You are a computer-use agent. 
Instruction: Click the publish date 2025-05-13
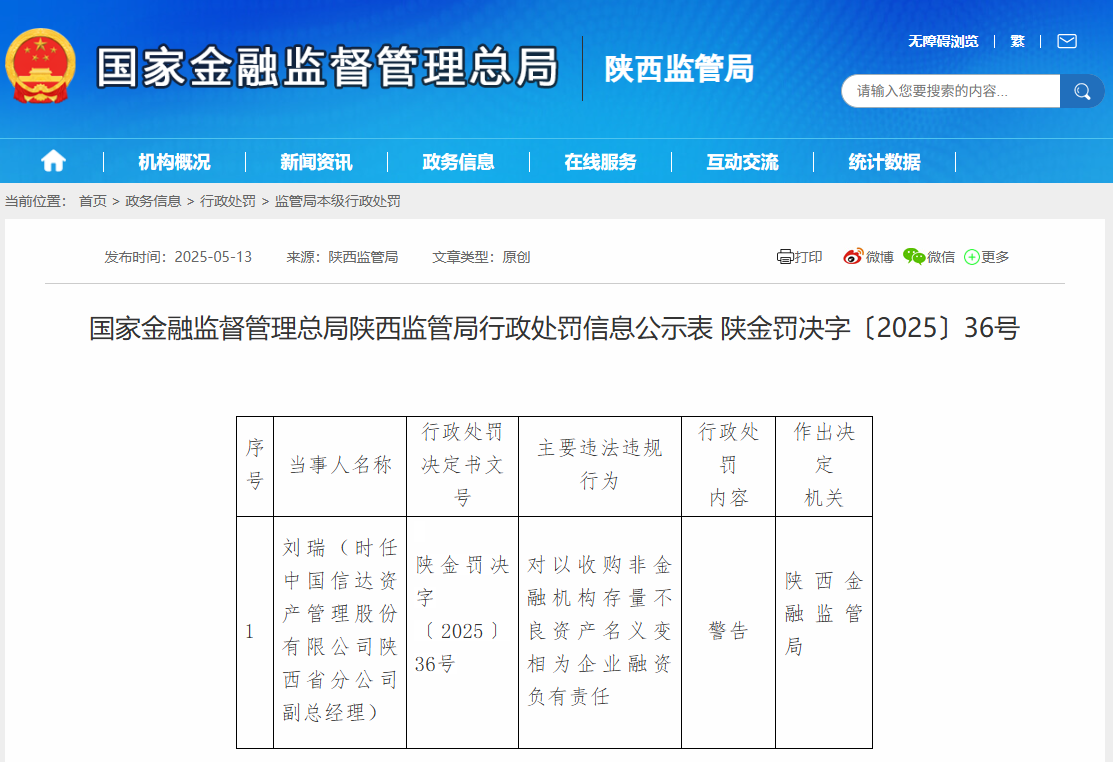pyautogui.click(x=213, y=257)
